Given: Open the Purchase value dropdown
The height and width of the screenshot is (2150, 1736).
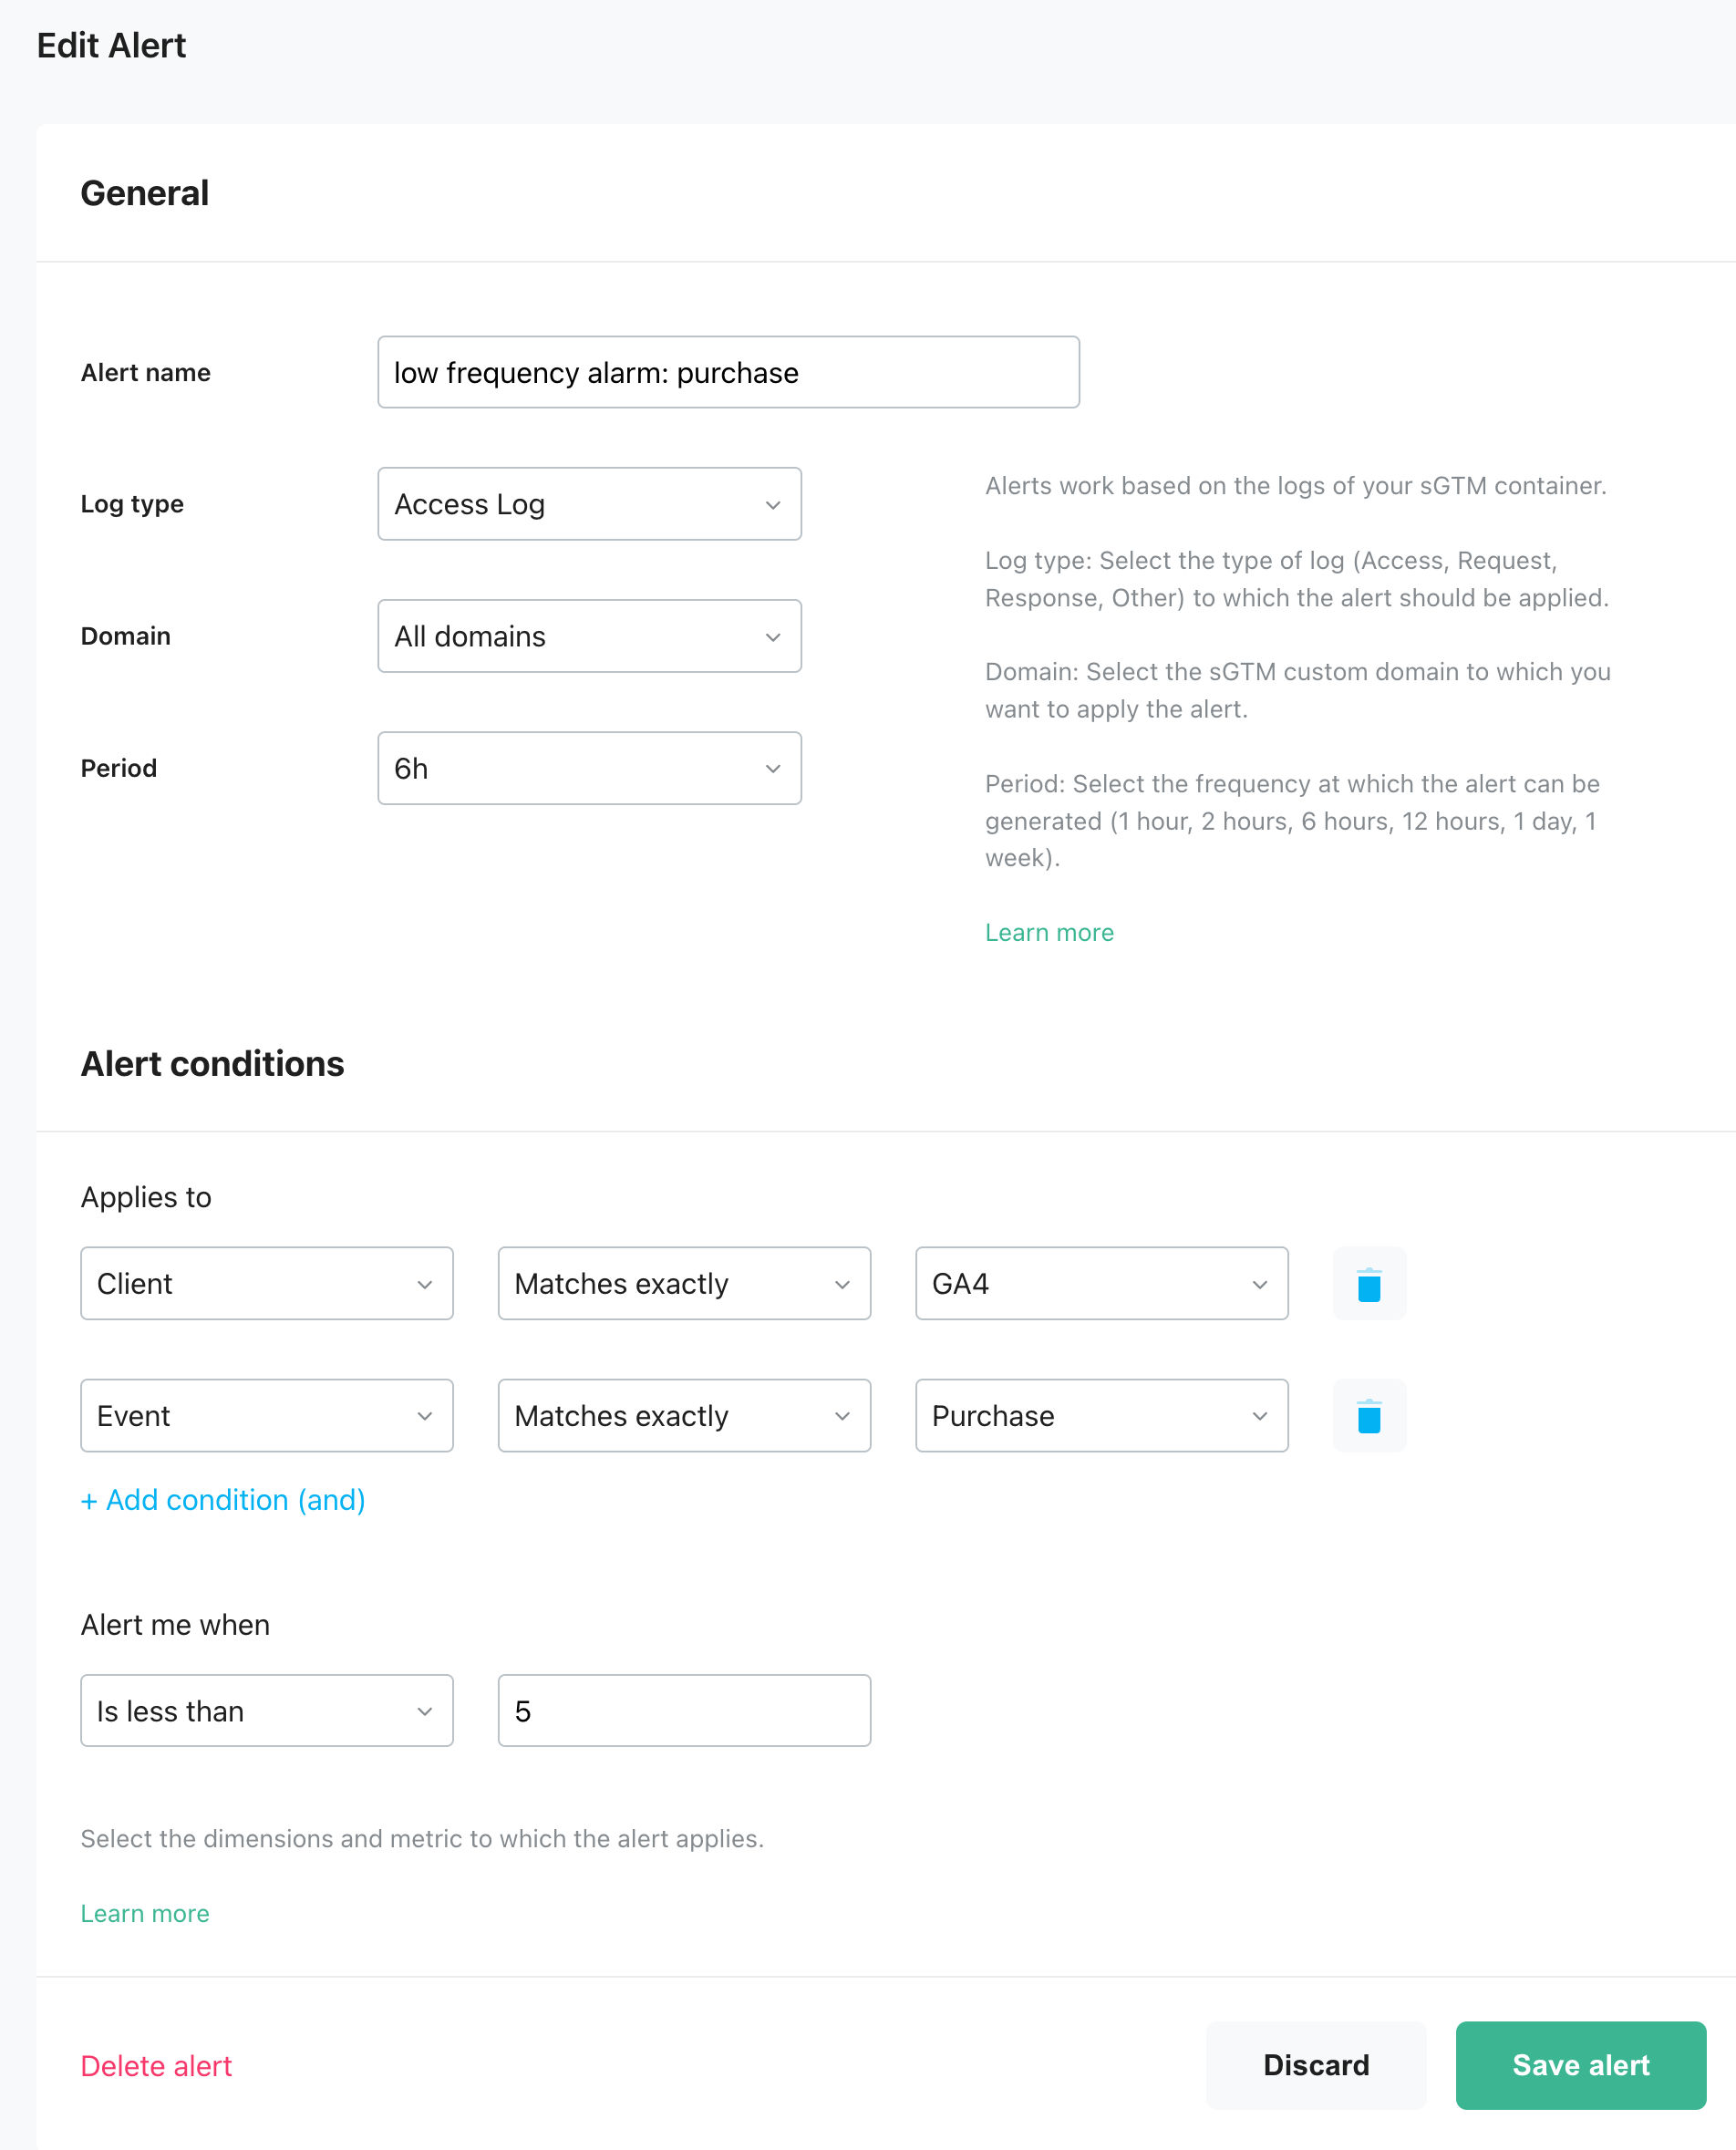Looking at the screenshot, I should [1102, 1415].
